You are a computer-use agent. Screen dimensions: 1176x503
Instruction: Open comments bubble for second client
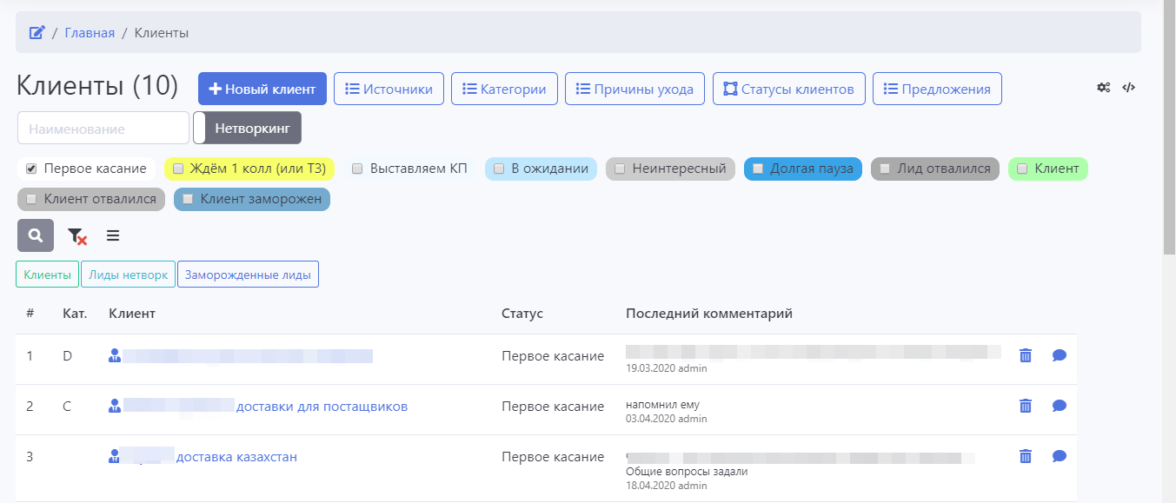[1059, 406]
